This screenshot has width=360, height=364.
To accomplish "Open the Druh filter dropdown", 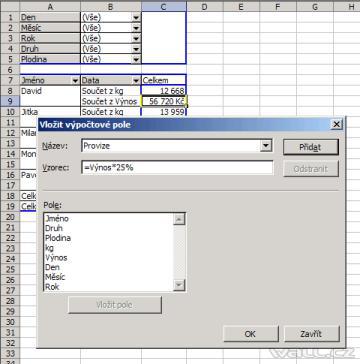I will point(136,49).
